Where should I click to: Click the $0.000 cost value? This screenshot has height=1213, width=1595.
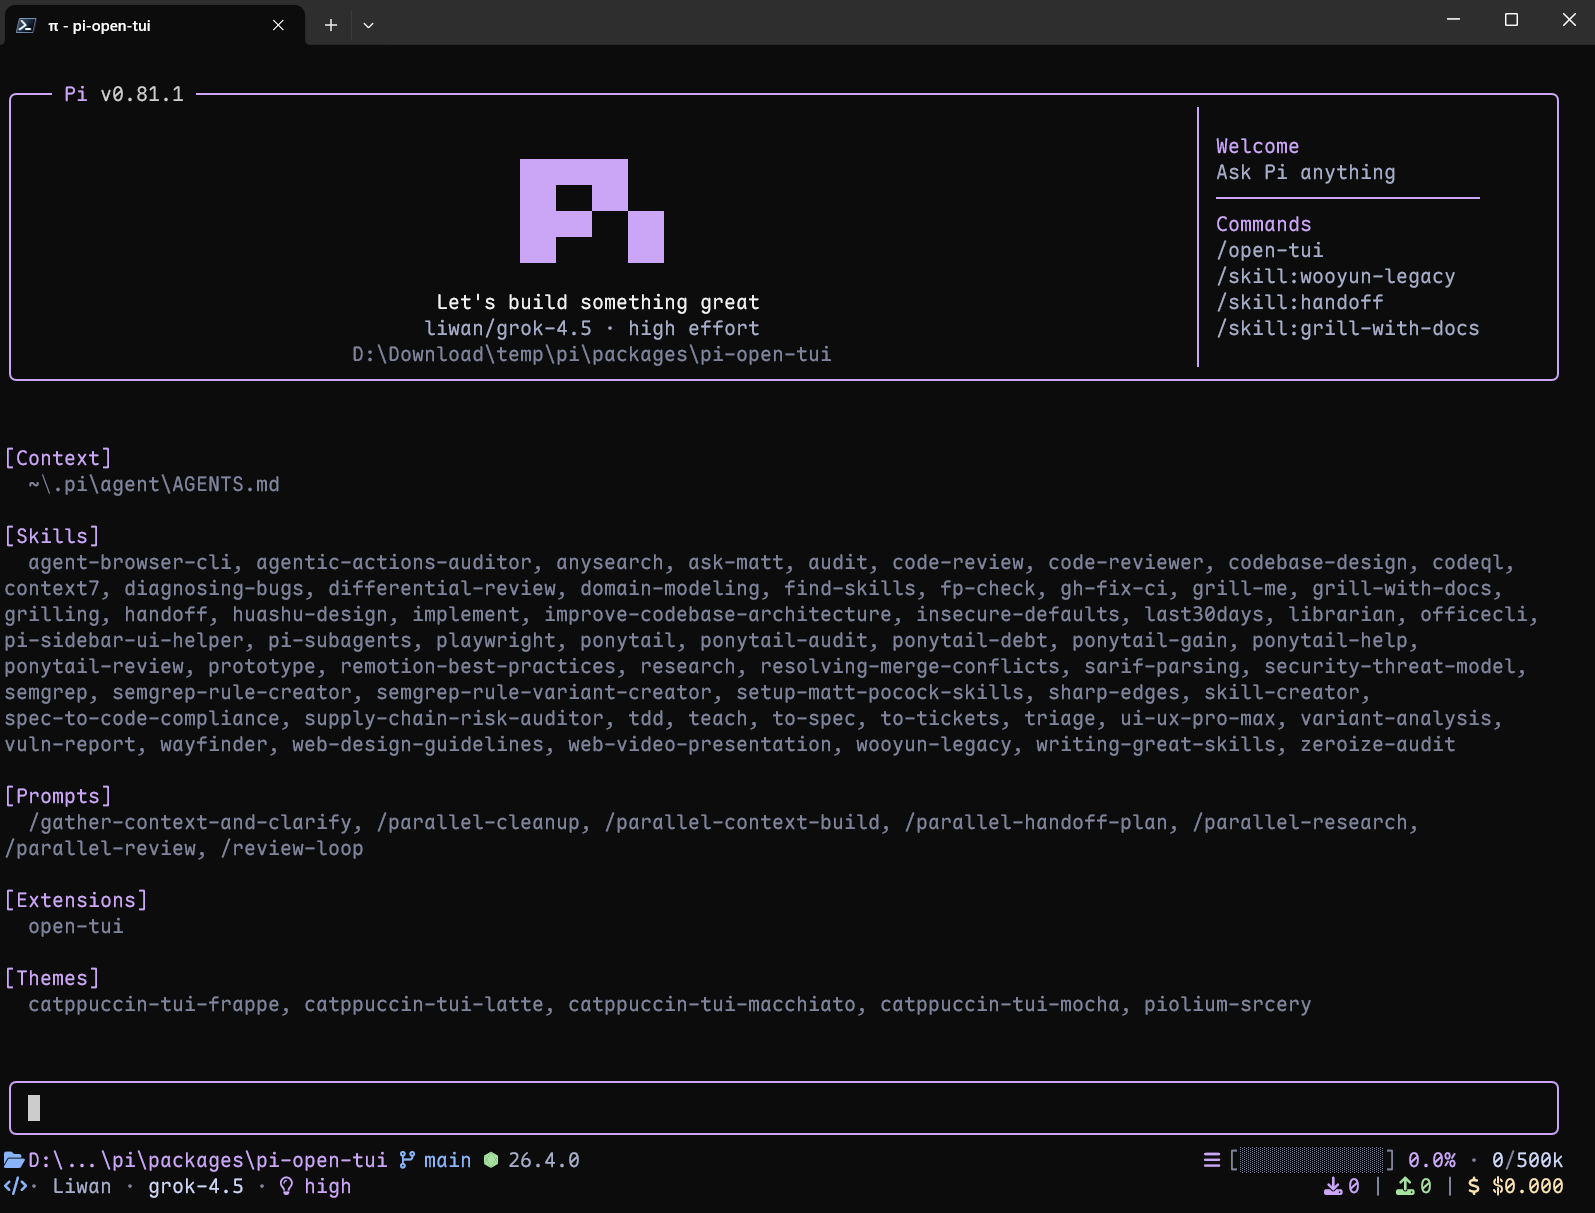(x=1527, y=1186)
